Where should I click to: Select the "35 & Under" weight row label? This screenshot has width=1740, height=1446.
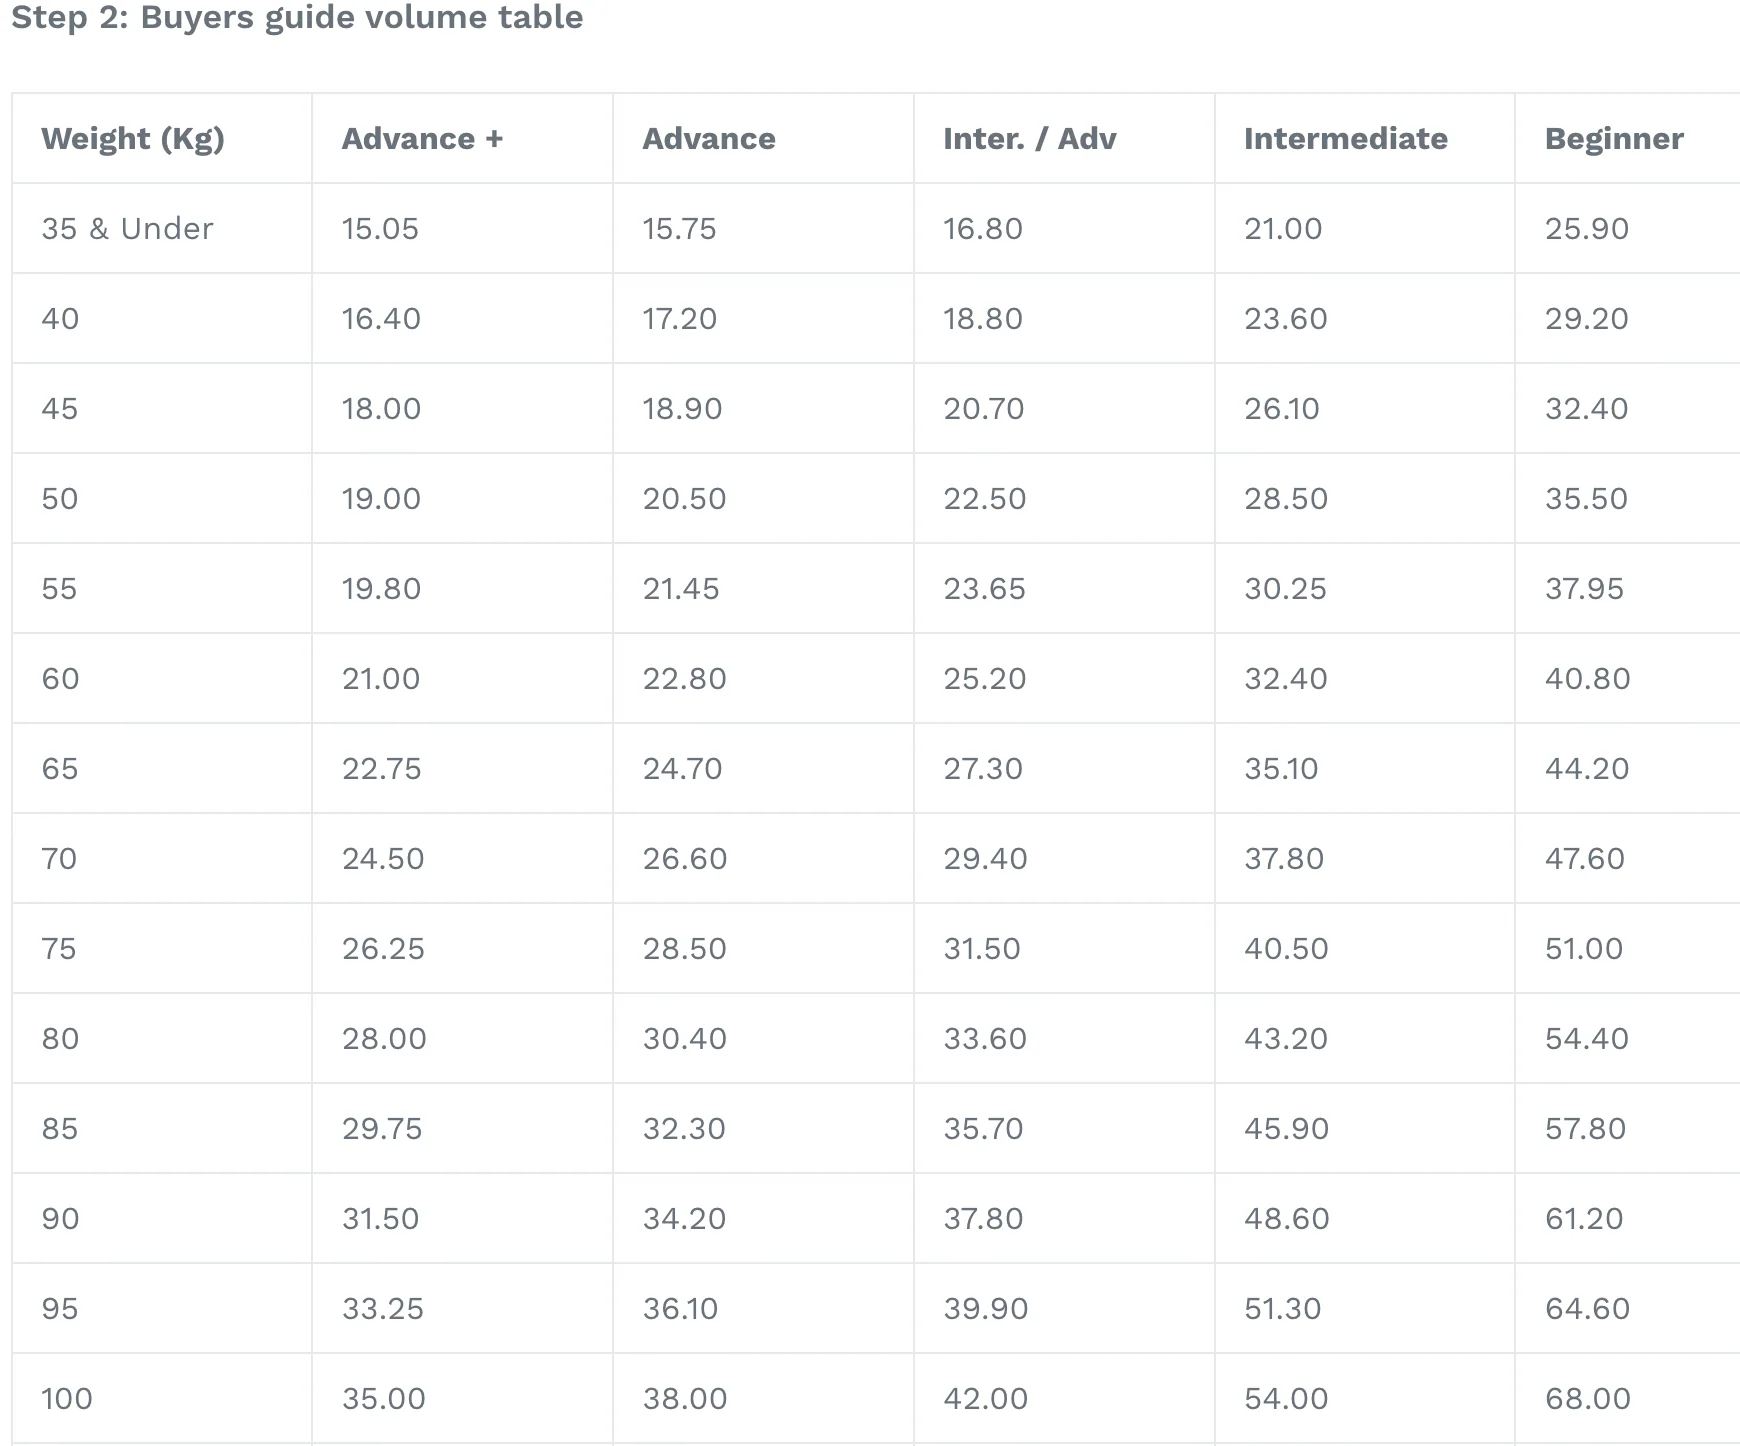click(127, 229)
